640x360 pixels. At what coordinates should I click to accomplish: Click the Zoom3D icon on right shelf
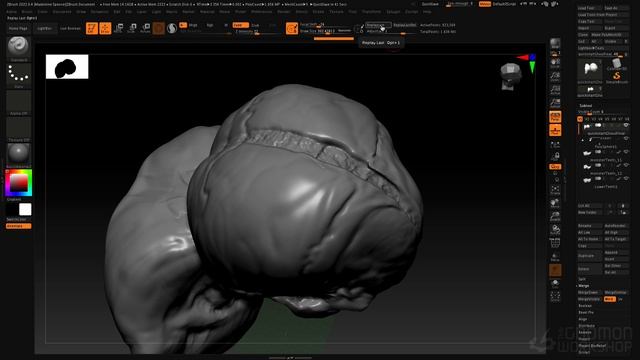555,216
